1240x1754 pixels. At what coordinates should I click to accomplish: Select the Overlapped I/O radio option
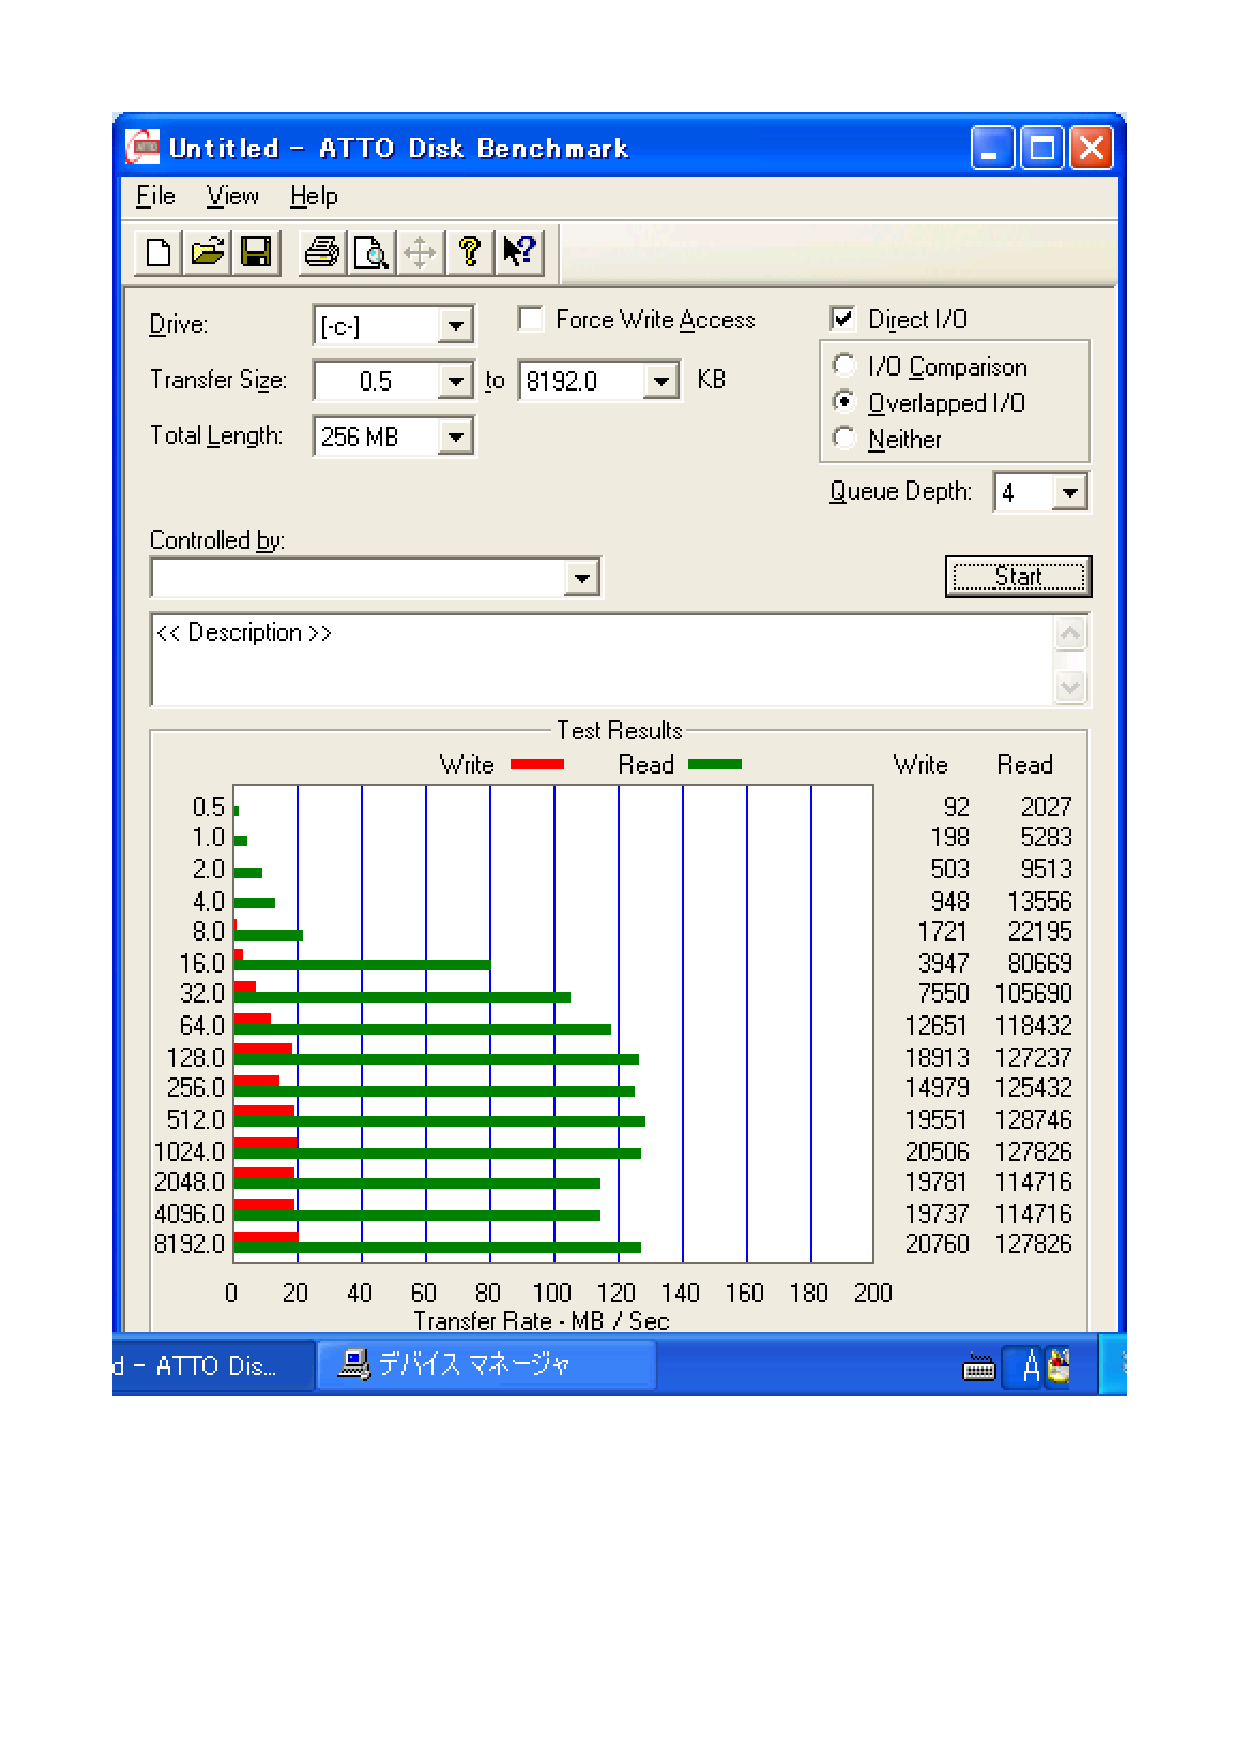(x=845, y=402)
